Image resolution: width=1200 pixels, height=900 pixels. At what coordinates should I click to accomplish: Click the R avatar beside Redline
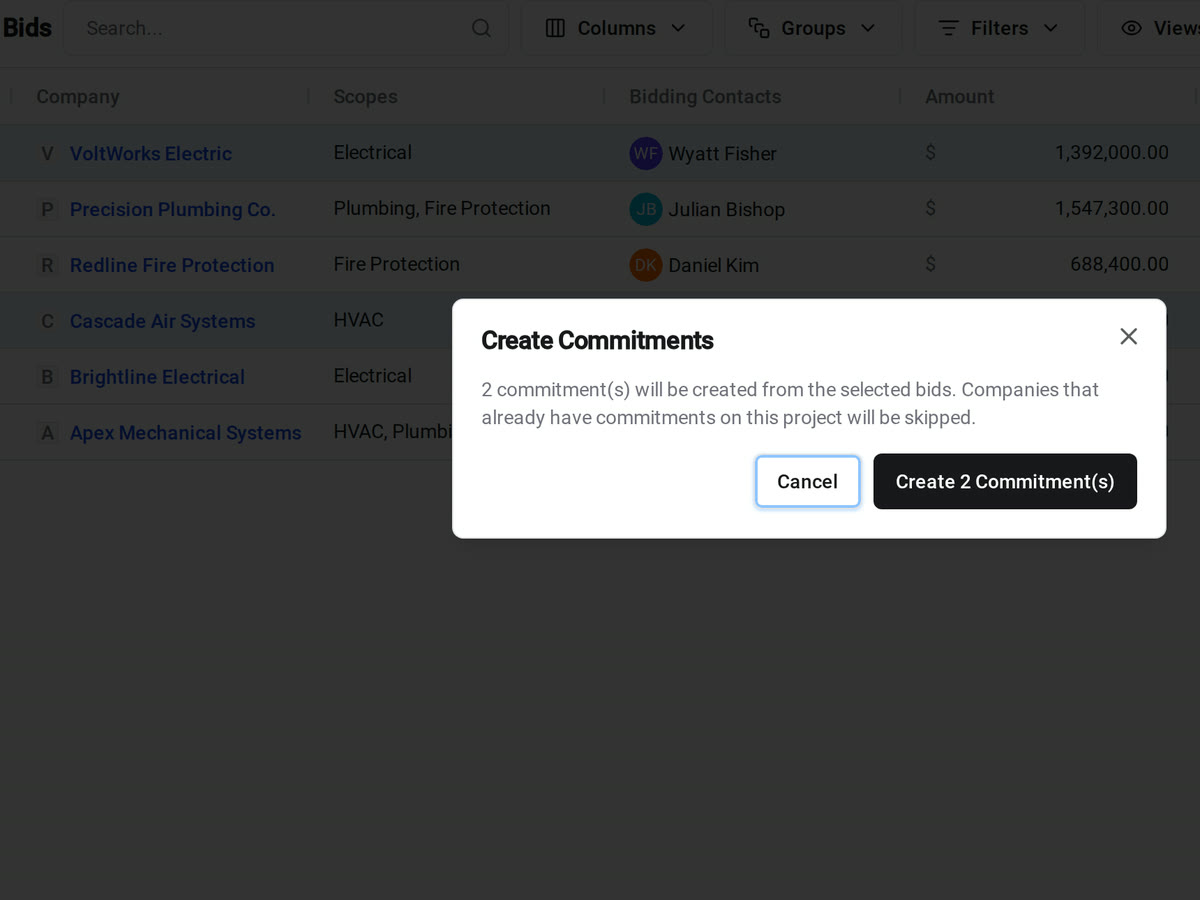[47, 265]
